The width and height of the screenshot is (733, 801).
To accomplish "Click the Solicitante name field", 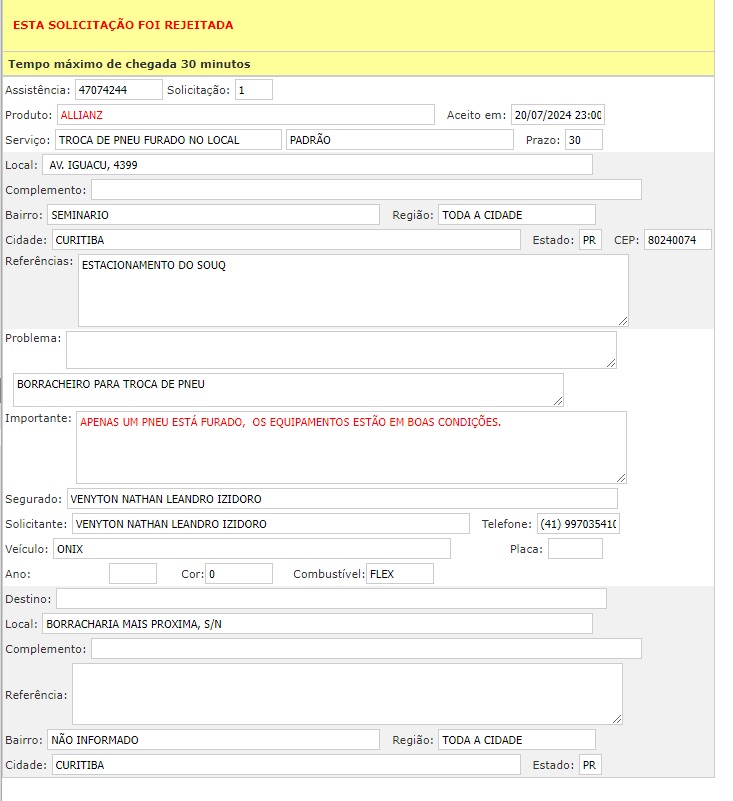I will [x=271, y=524].
